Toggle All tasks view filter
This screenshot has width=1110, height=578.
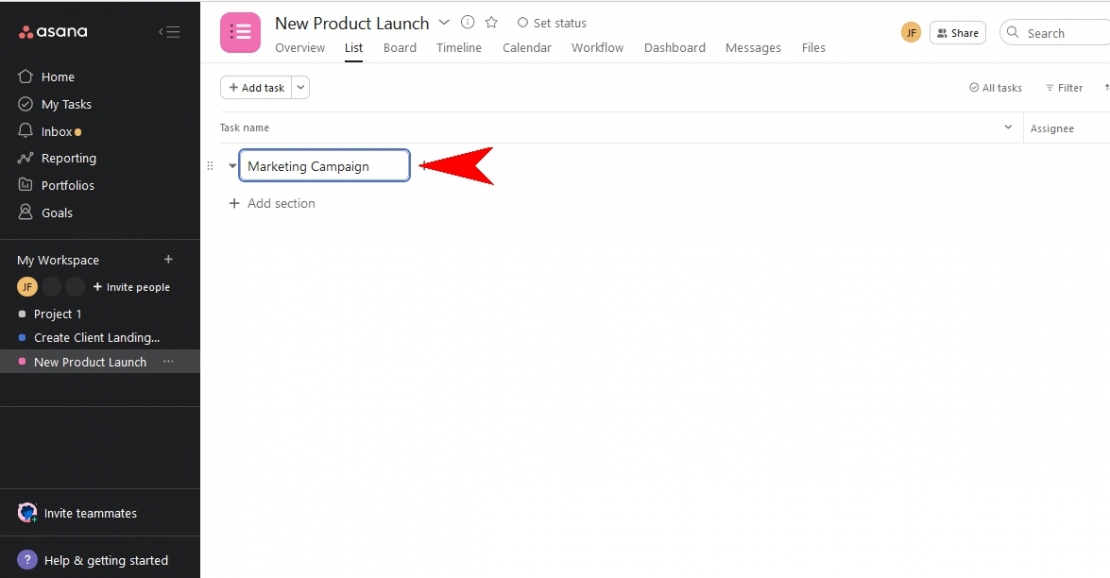click(995, 87)
